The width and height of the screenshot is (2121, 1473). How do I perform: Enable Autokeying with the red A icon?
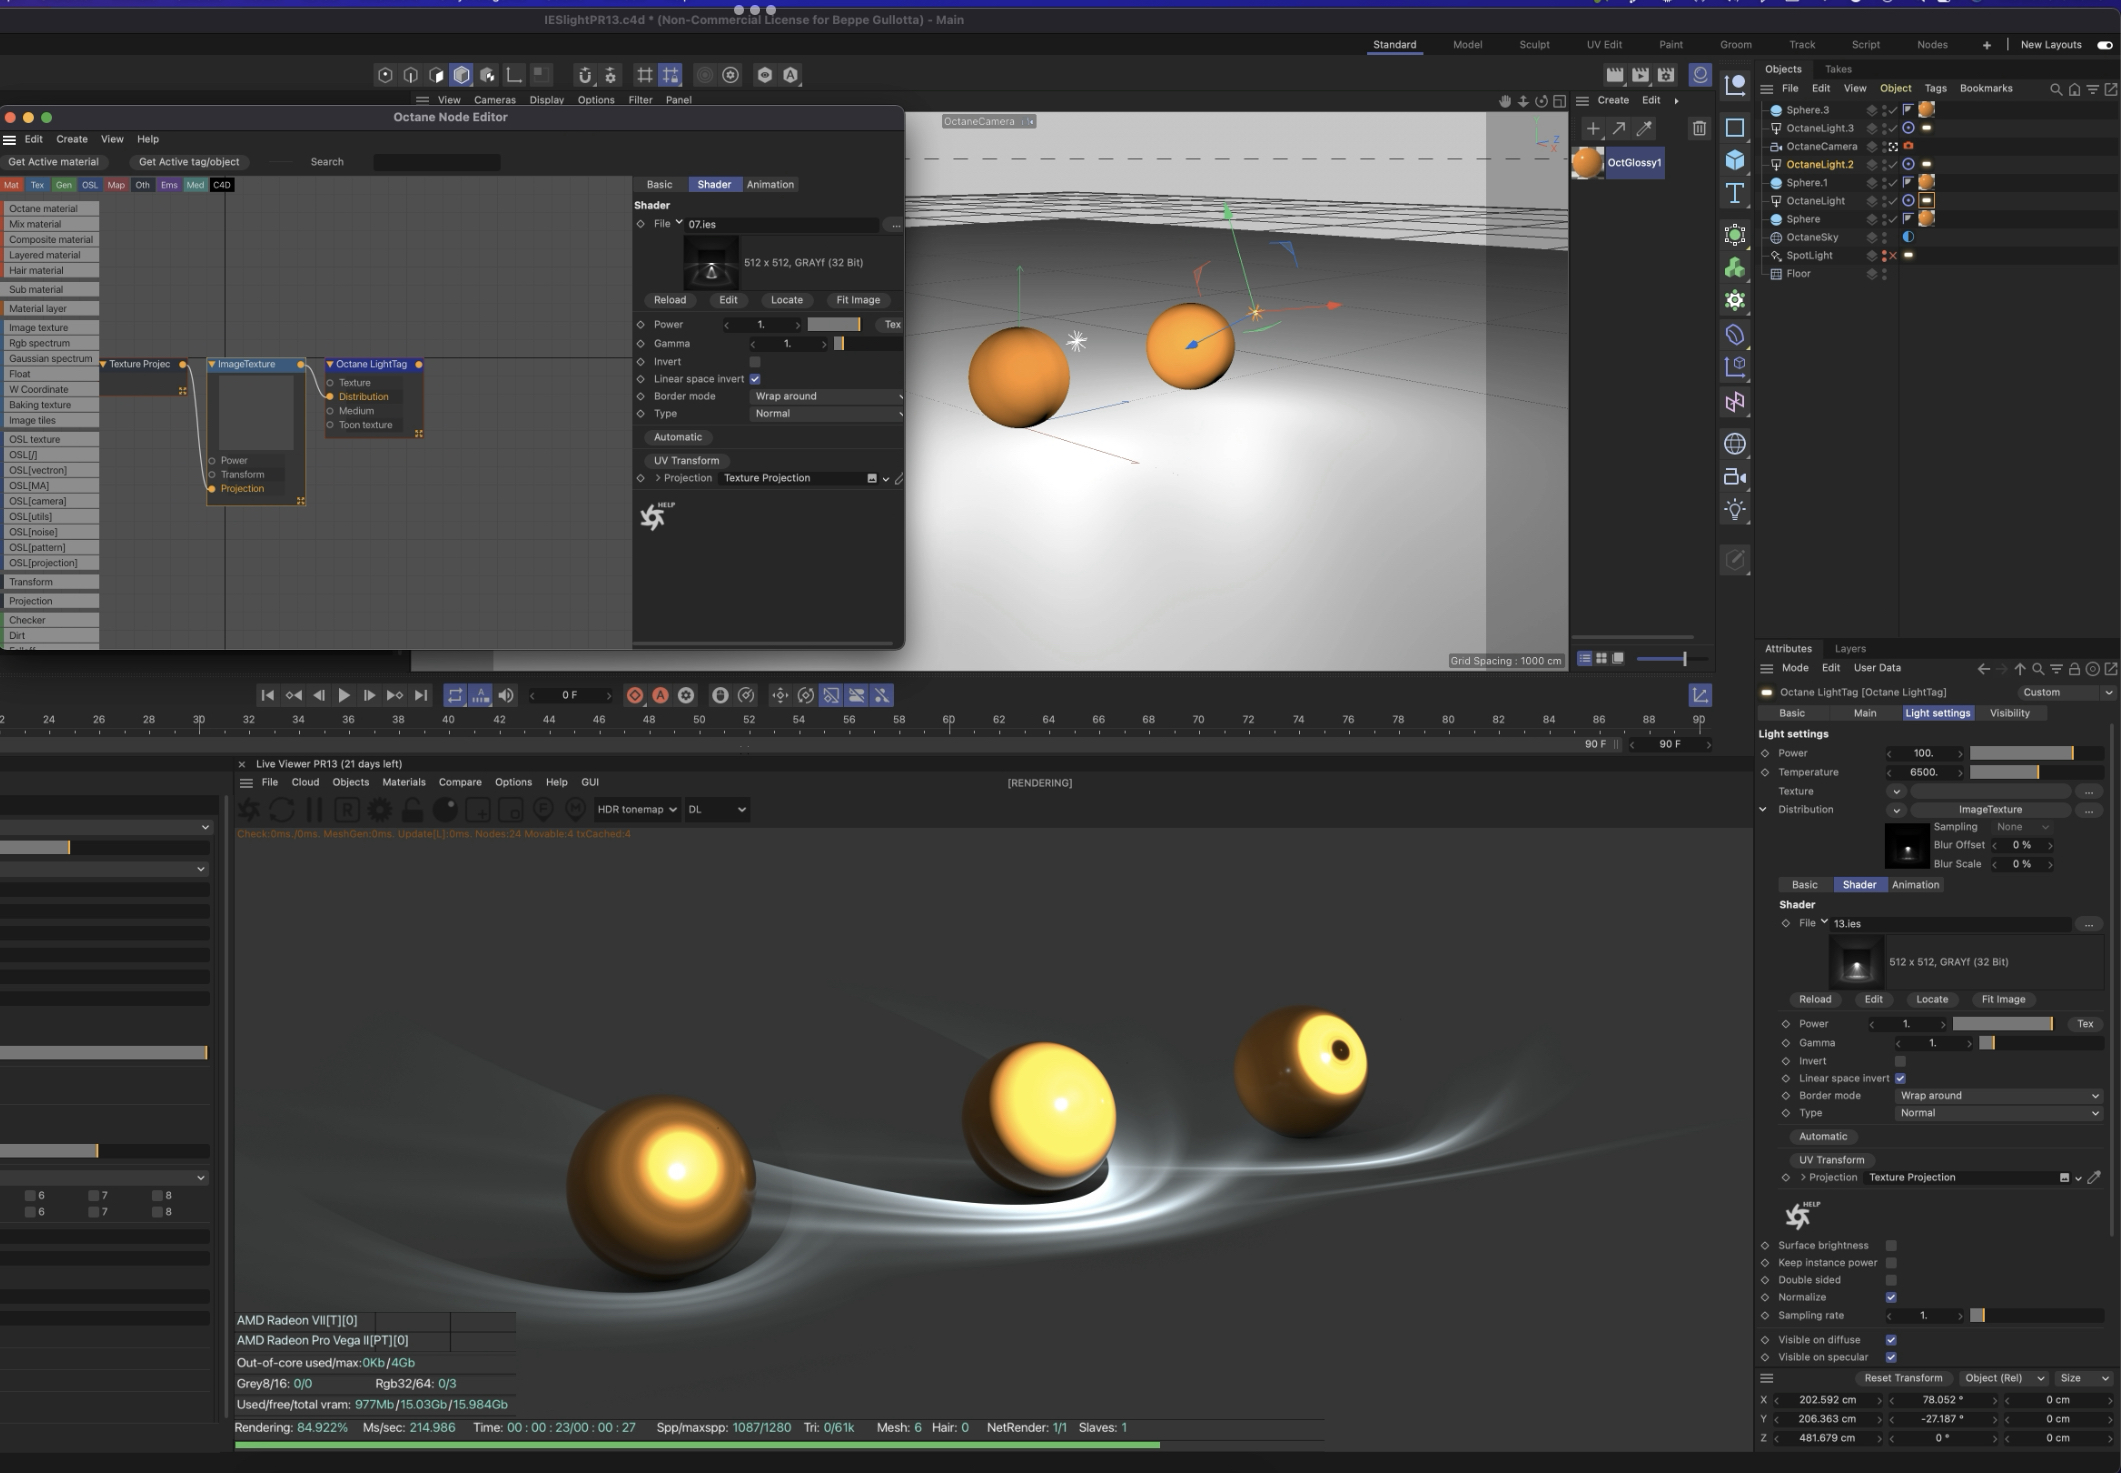(x=660, y=695)
